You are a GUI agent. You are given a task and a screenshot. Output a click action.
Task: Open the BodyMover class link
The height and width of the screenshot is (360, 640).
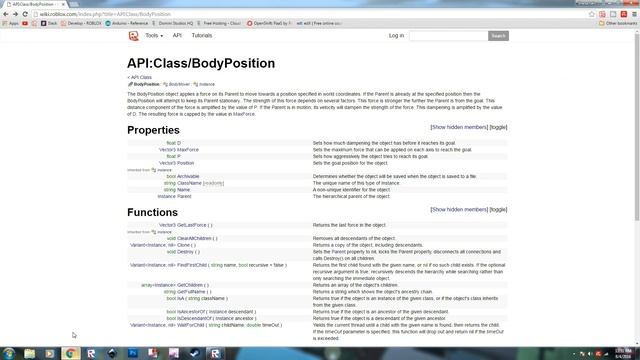(179, 84)
